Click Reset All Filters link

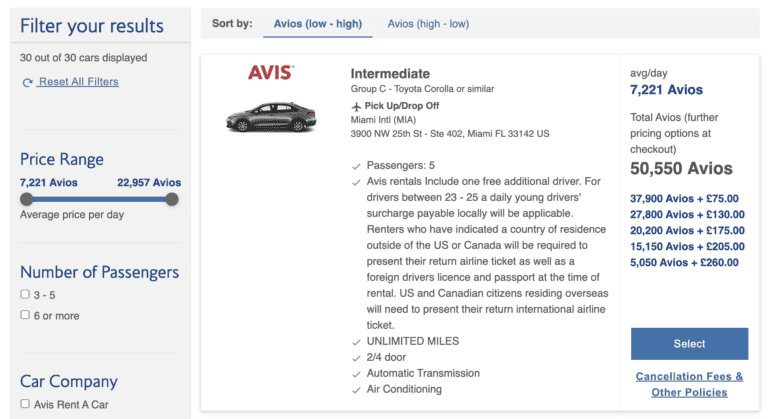pos(78,82)
